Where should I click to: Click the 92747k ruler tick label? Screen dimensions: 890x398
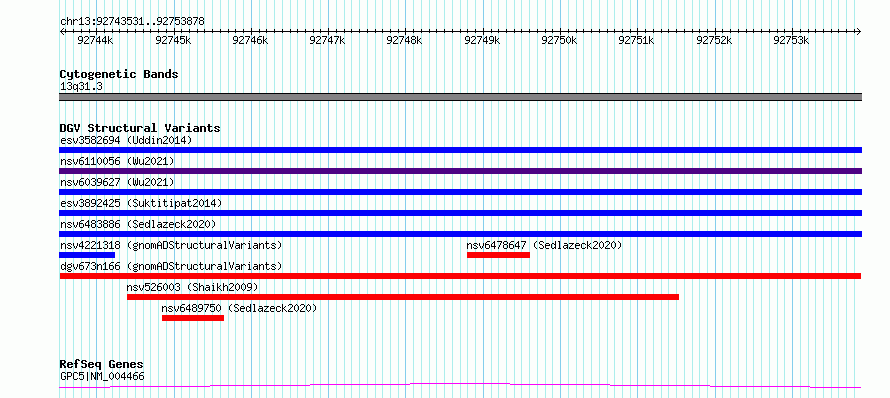[x=328, y=40]
